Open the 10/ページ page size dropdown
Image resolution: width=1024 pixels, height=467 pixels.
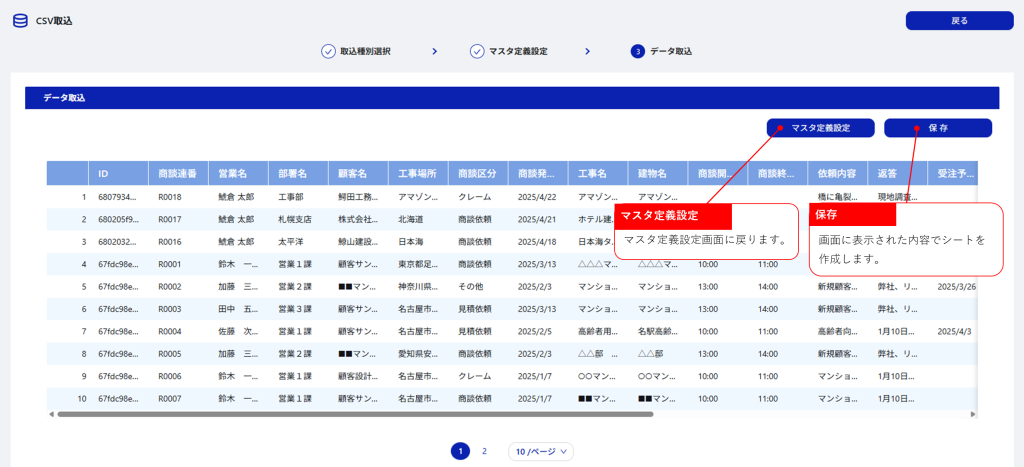[541, 451]
